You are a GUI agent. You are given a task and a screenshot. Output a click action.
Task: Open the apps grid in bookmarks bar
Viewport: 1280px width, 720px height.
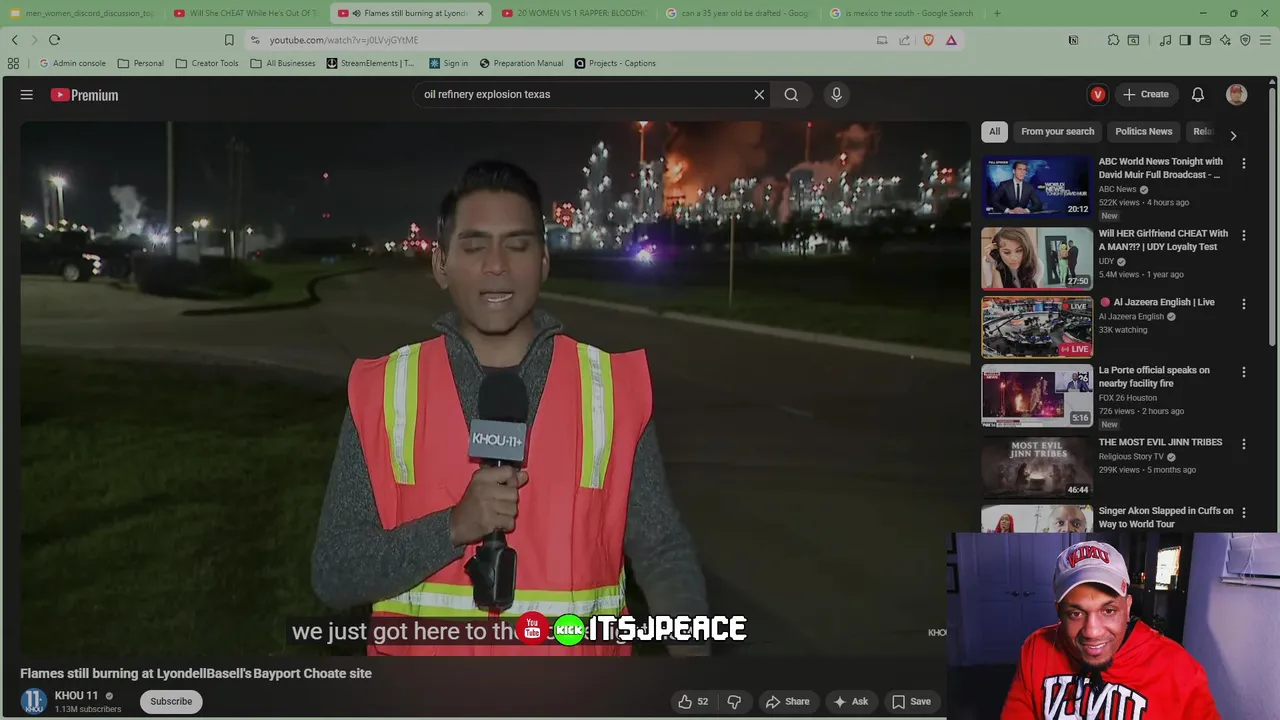coord(13,63)
